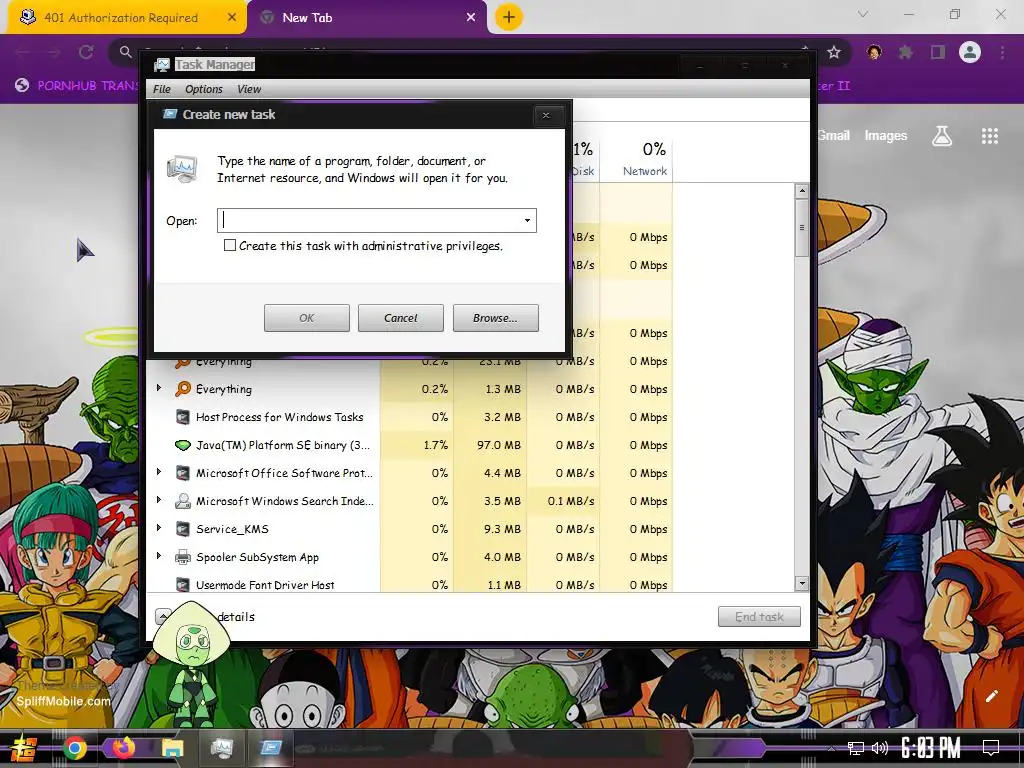Close the 401 Authorization Required tab
The width and height of the screenshot is (1024, 768).
(232, 18)
